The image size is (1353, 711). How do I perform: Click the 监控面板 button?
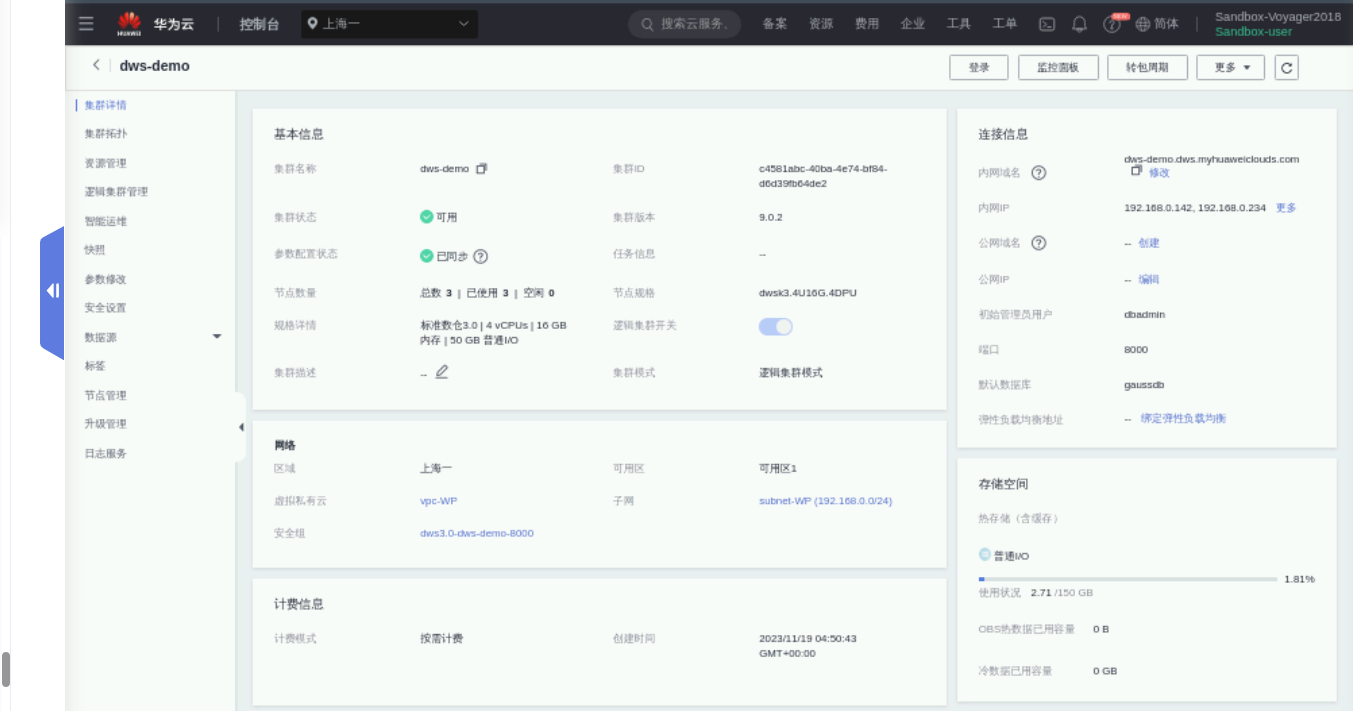click(1058, 67)
